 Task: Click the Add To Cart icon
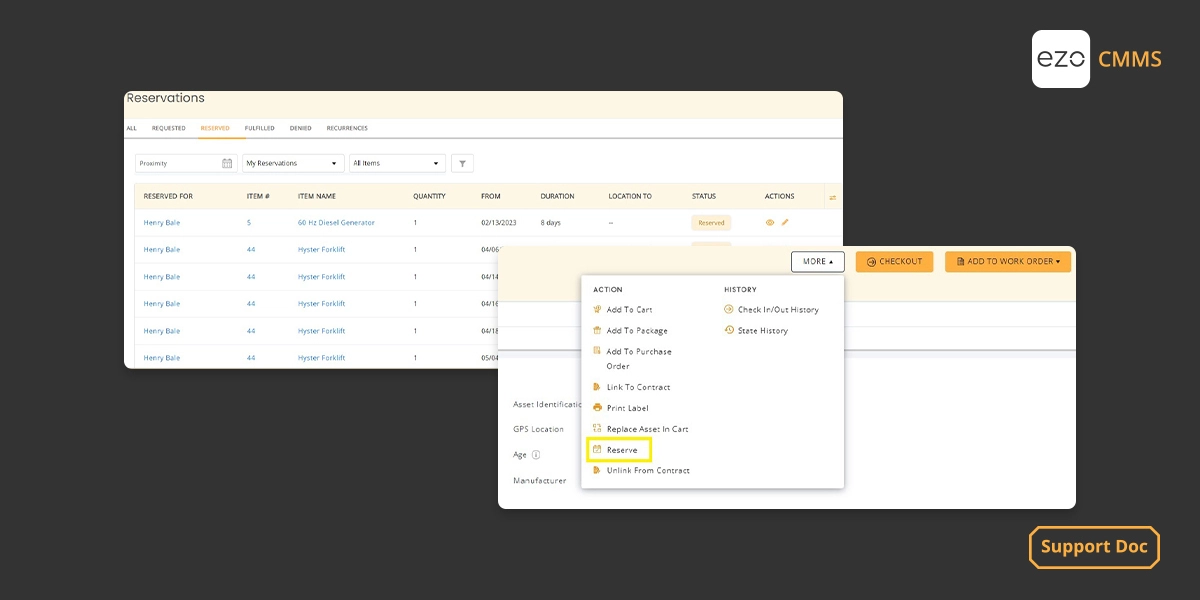coord(597,309)
